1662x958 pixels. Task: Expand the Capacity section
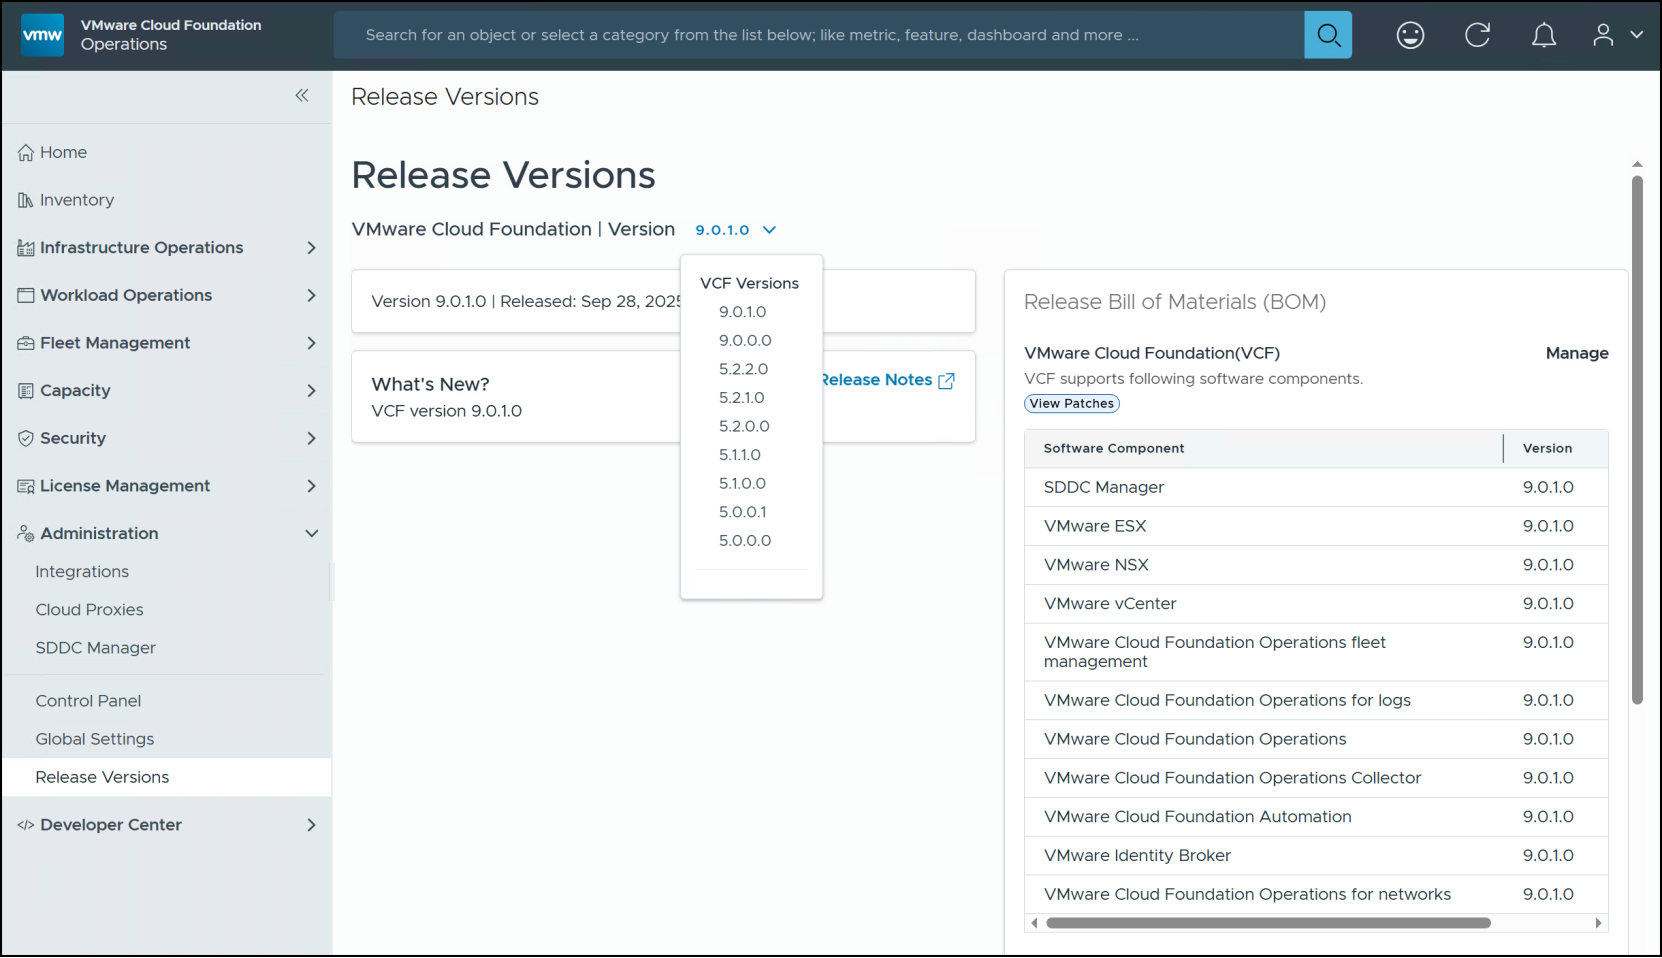(x=166, y=390)
